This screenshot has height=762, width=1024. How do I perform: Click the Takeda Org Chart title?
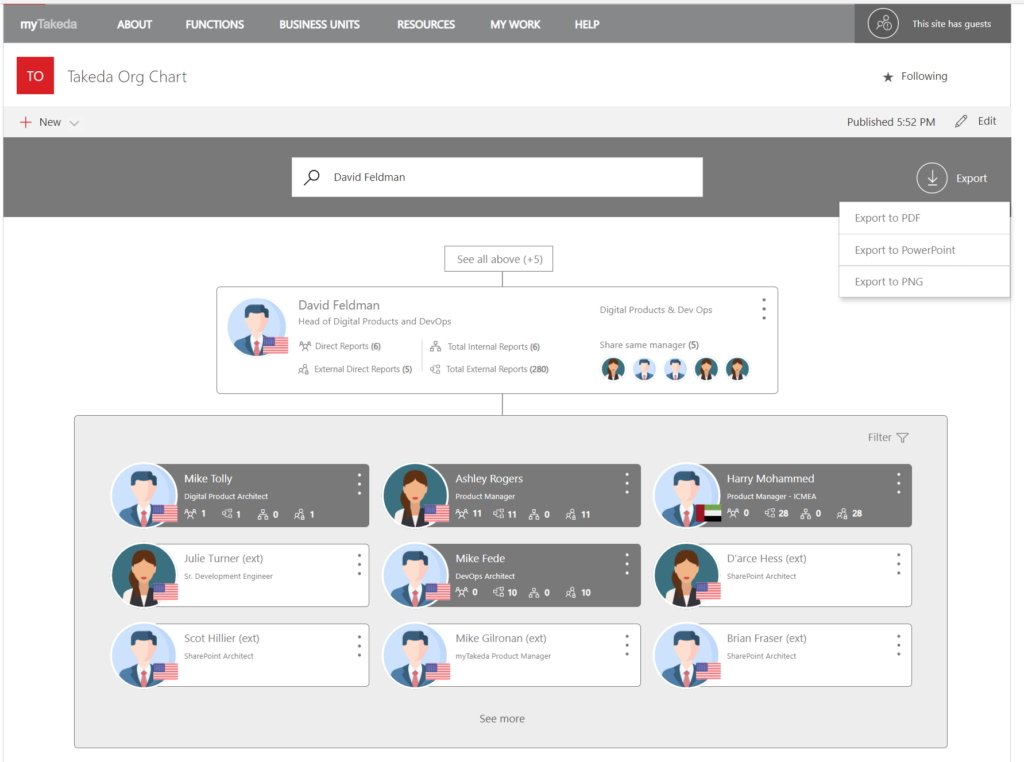[127, 76]
